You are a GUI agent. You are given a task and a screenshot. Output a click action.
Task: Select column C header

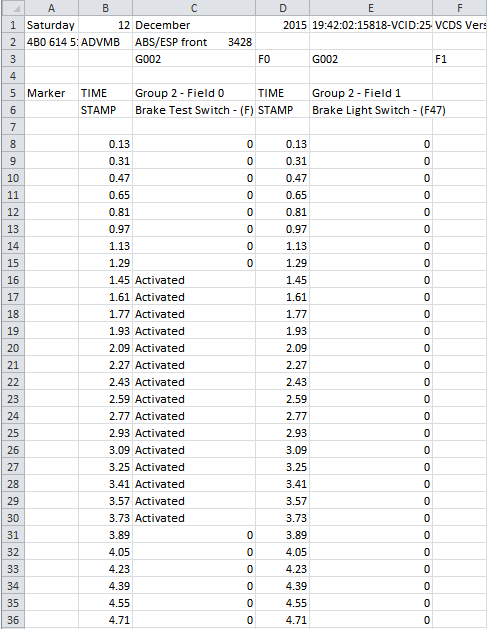pyautogui.click(x=194, y=8)
